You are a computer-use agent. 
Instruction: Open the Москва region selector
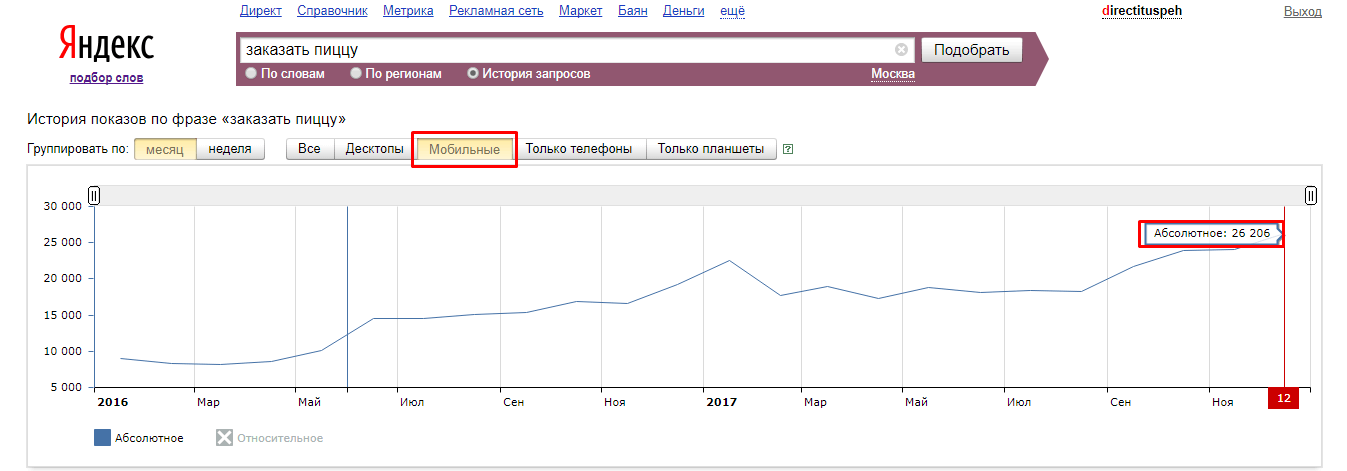(892, 74)
